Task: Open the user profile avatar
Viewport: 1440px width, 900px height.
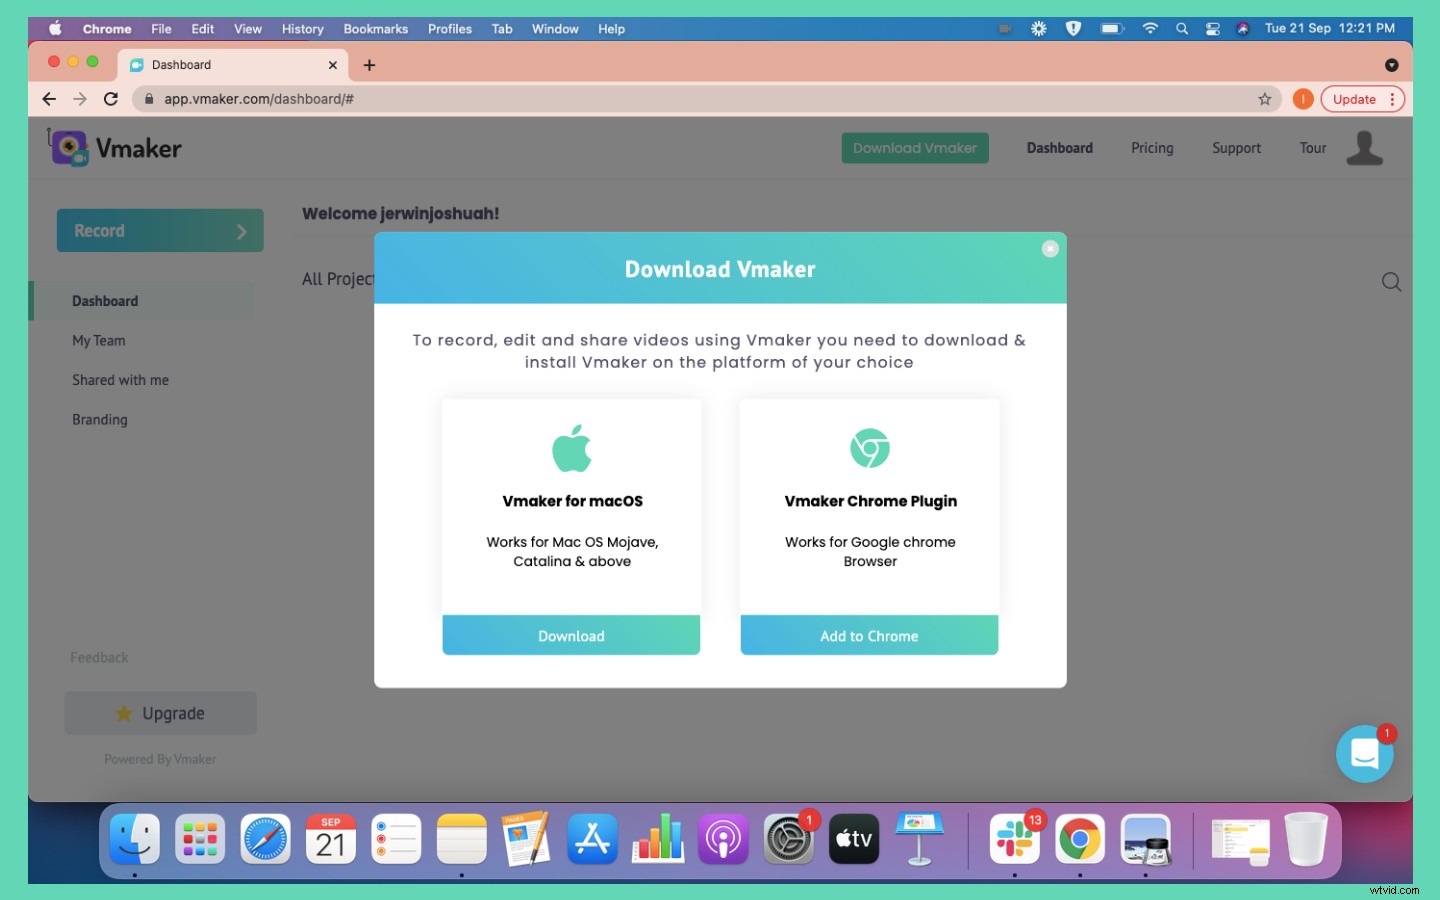Action: (1364, 148)
